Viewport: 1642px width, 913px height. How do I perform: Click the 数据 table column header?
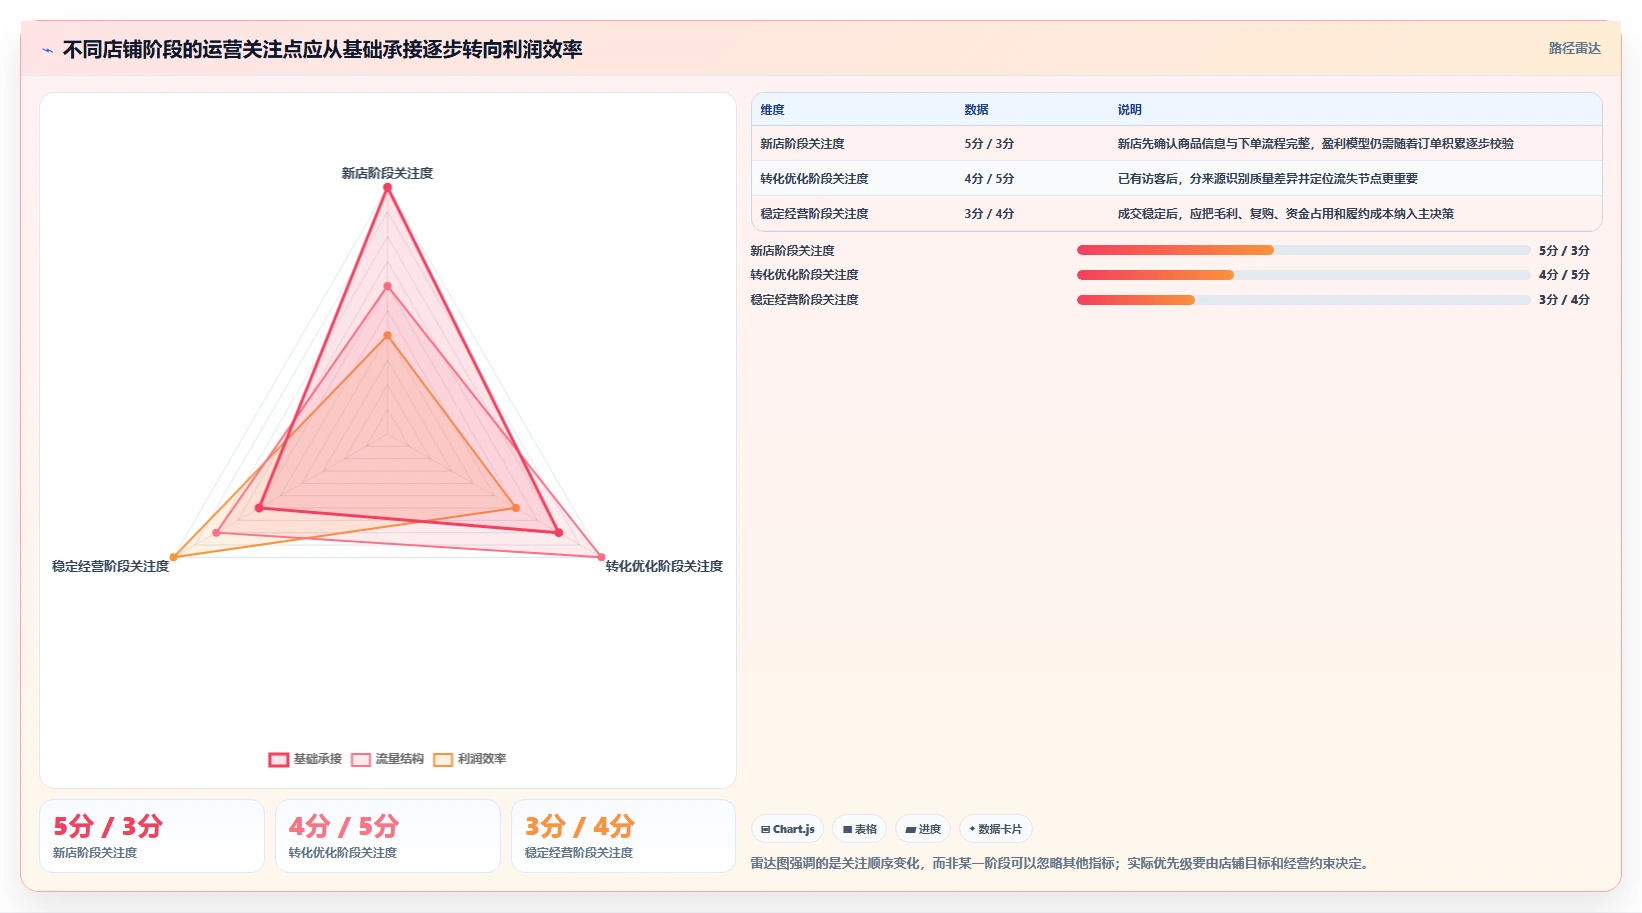coord(976,110)
